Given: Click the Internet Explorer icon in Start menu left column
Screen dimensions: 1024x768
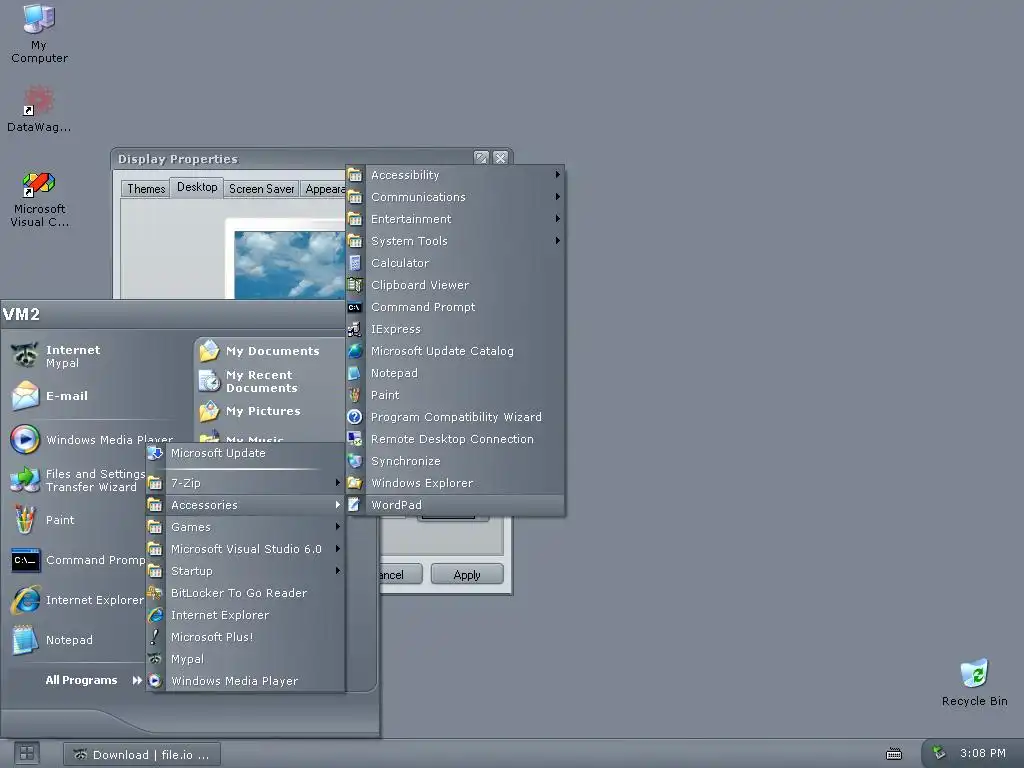Looking at the screenshot, I should (x=25, y=600).
